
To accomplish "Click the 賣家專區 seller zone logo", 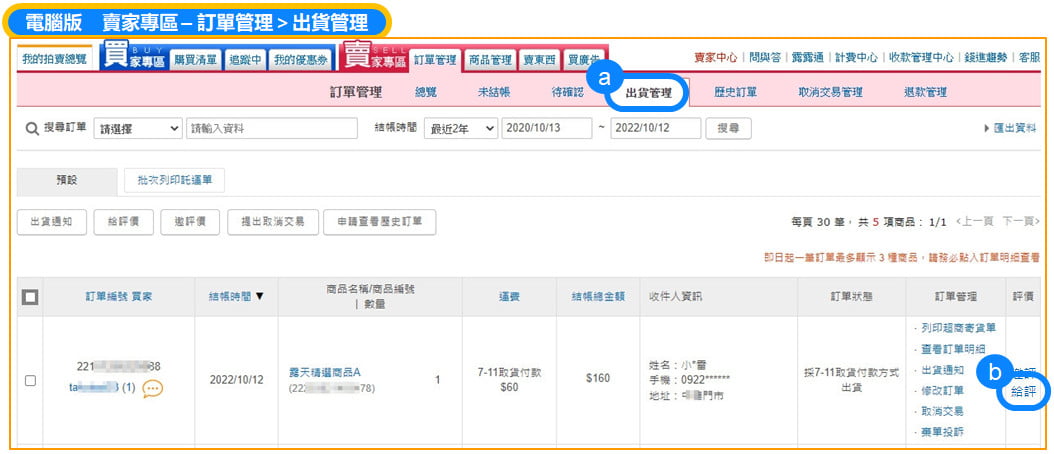I will (x=375, y=59).
